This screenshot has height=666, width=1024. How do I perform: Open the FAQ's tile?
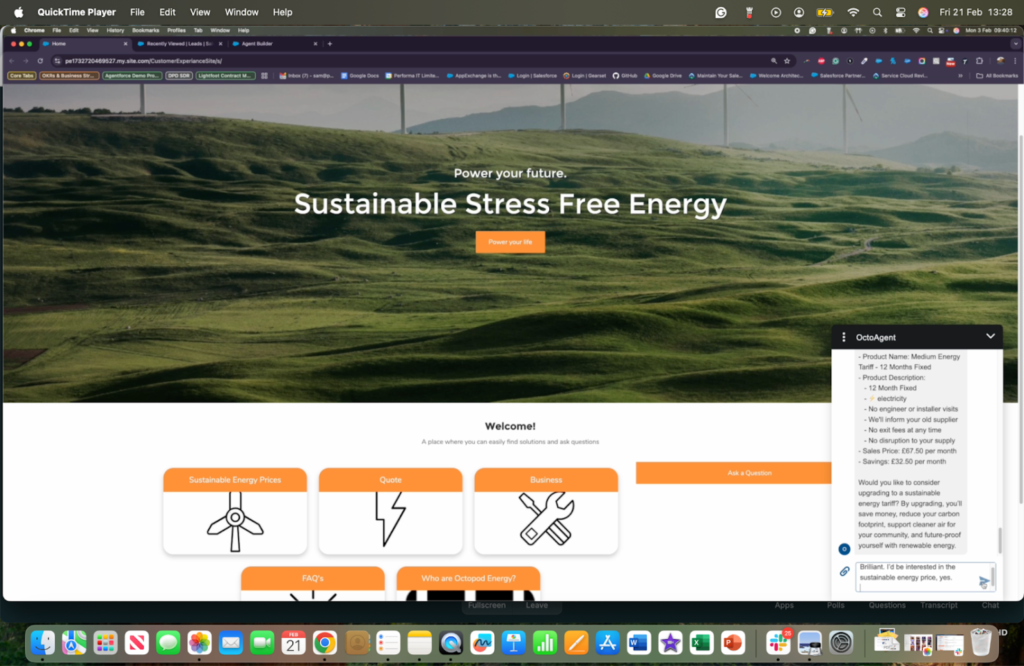tap(313, 578)
